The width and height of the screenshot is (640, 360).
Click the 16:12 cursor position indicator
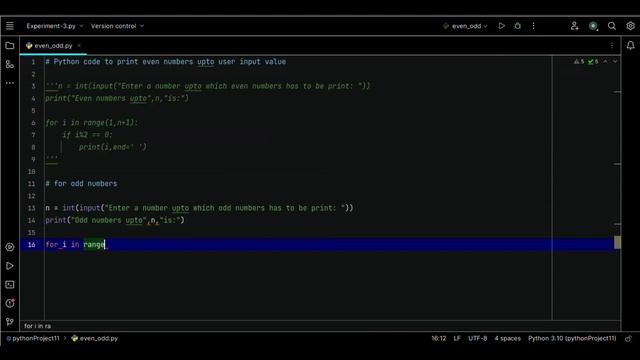pos(439,338)
